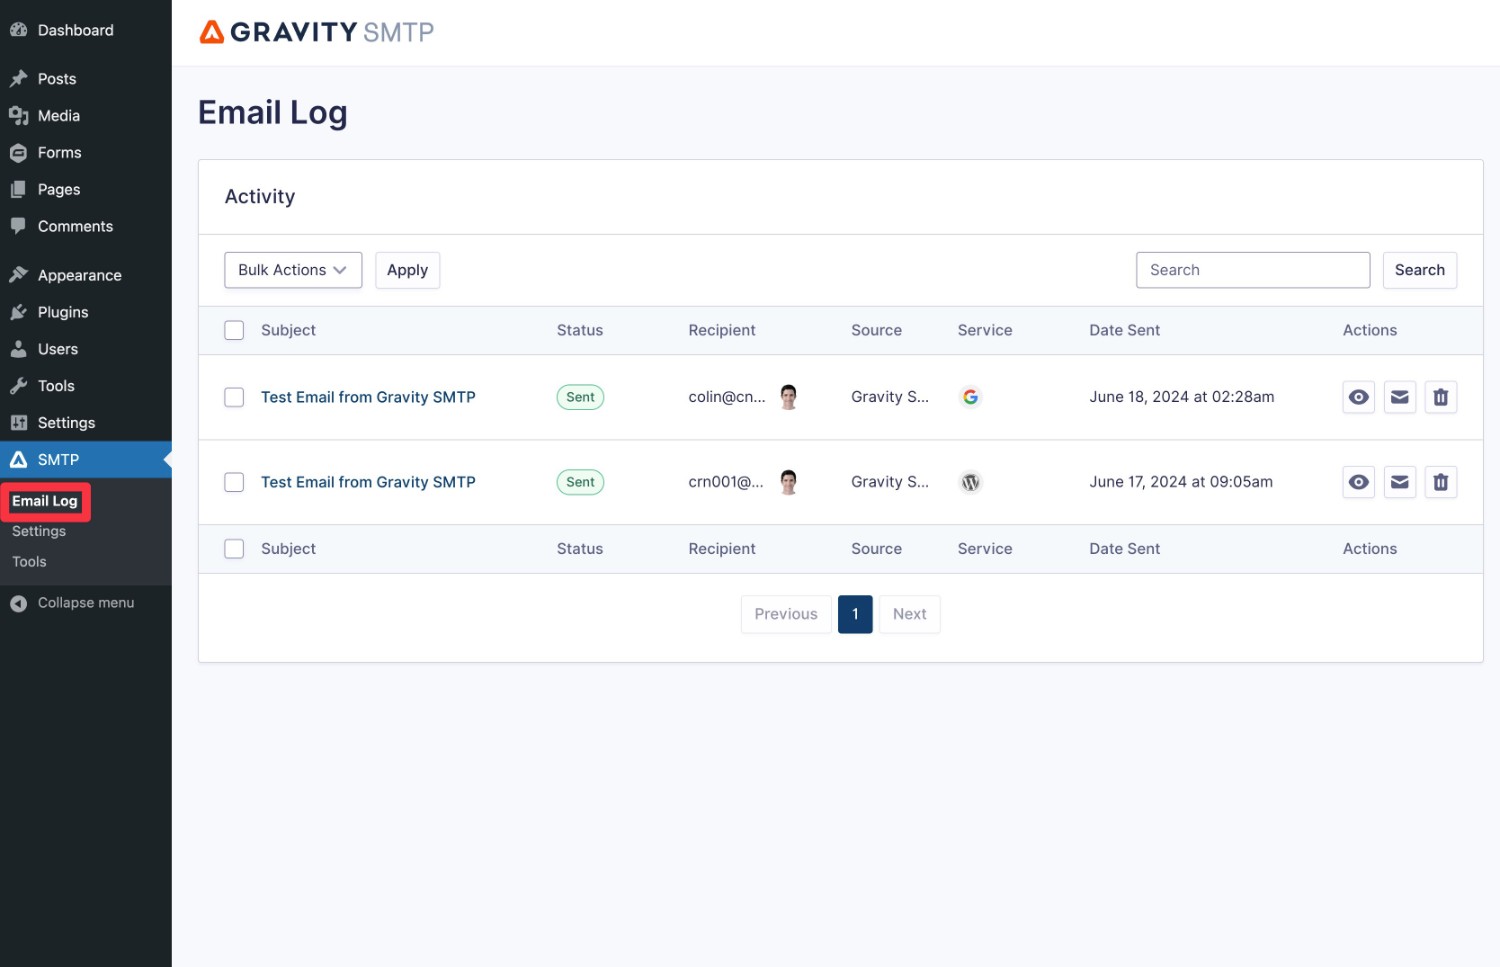1500x967 pixels.
Task: Click the top Status column header
Action: pos(580,330)
